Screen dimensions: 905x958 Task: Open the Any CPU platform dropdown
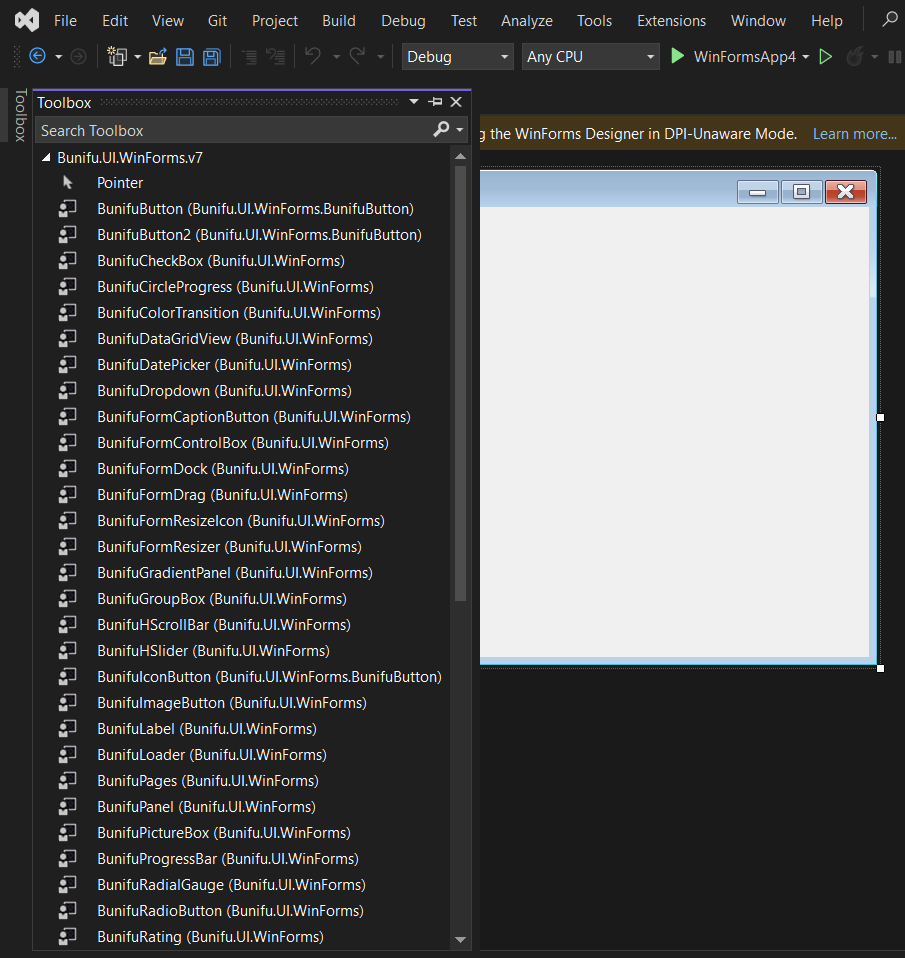click(590, 57)
